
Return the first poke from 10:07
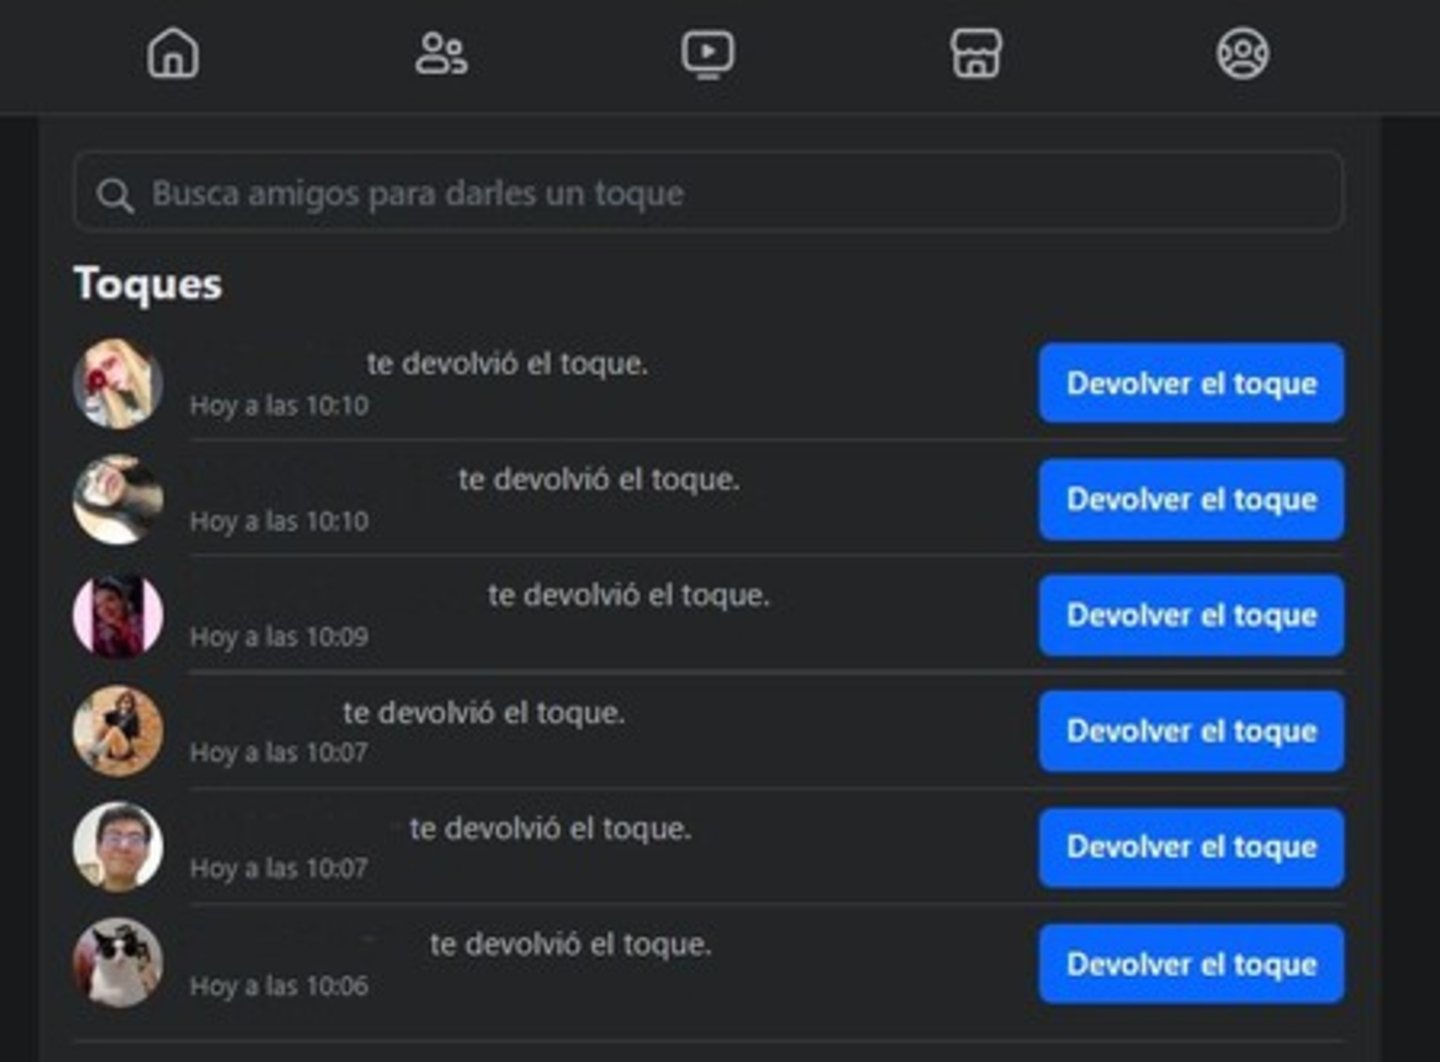[x=1190, y=731]
